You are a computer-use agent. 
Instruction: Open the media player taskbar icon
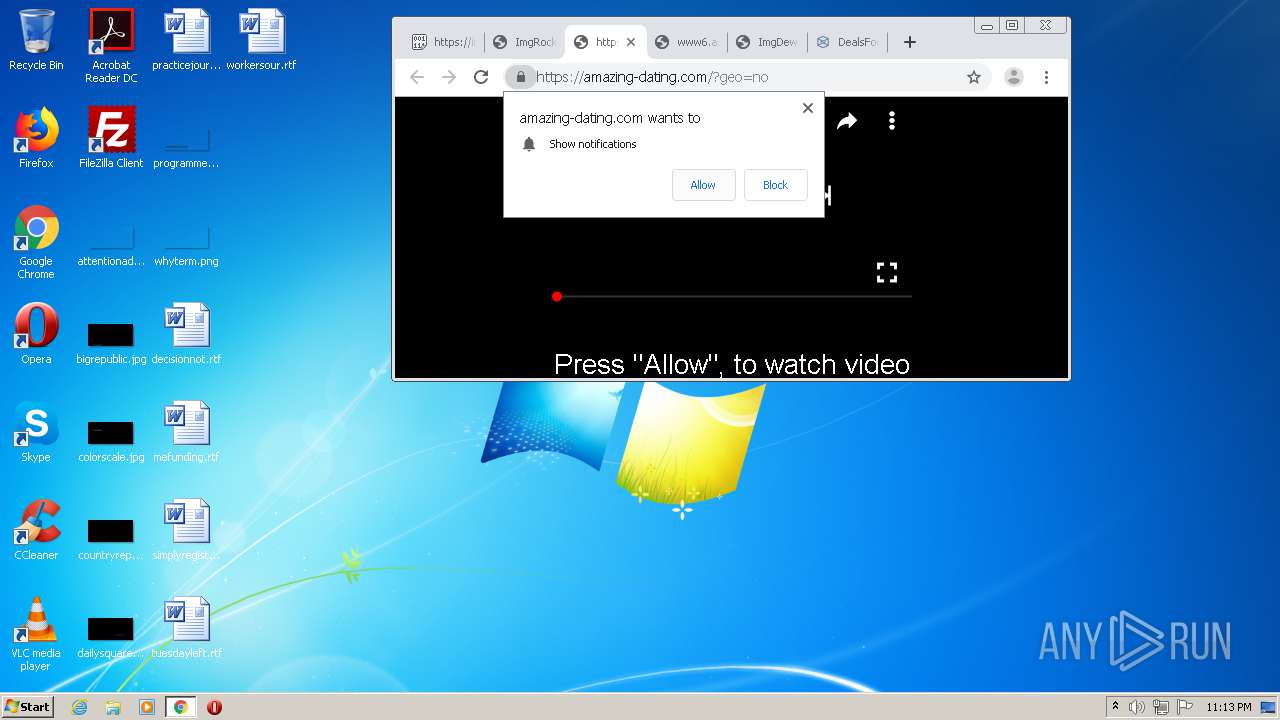[x=147, y=707]
